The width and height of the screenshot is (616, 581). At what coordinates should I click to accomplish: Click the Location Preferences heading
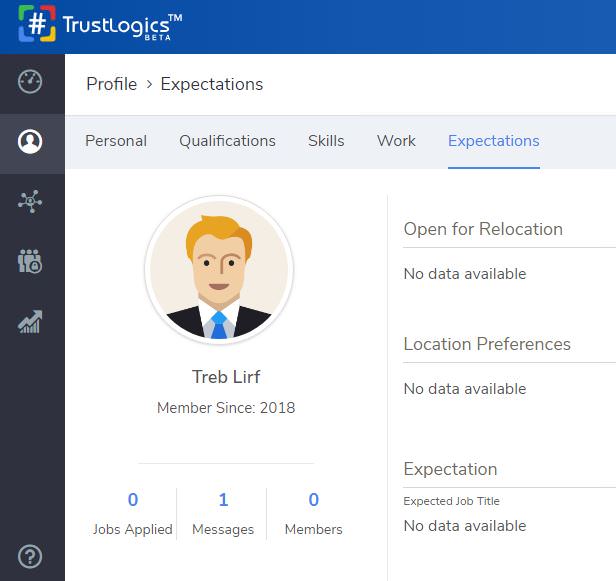pyautogui.click(x=487, y=344)
